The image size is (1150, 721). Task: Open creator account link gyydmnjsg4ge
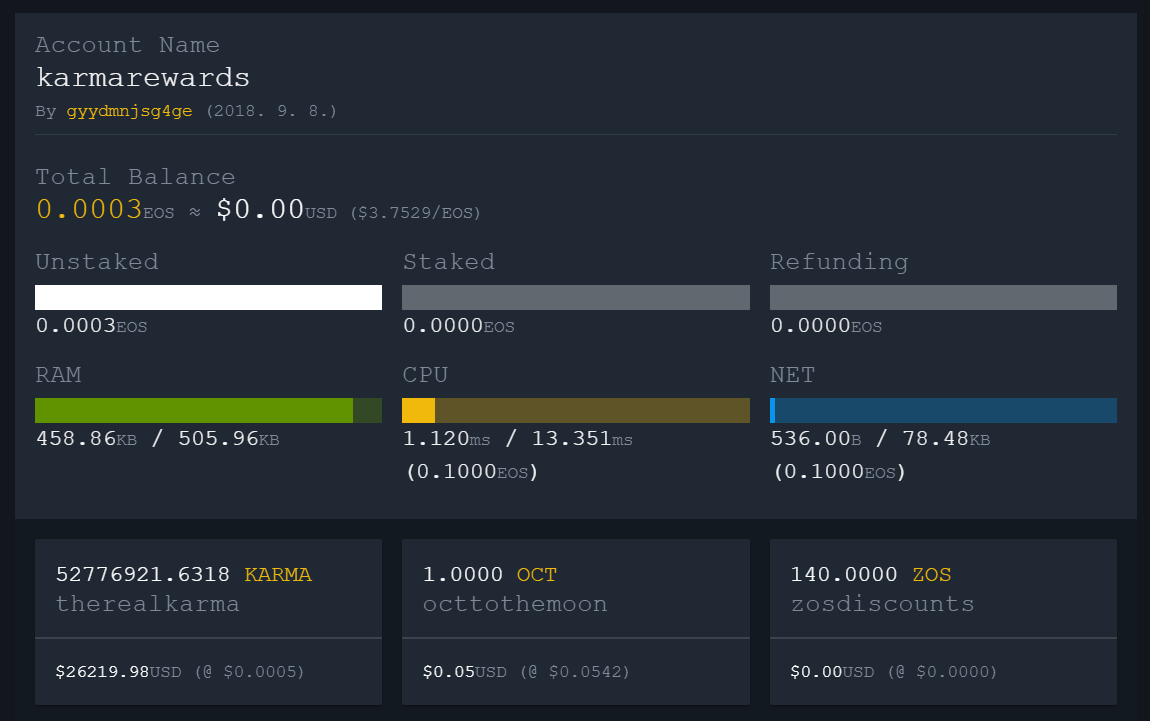[x=129, y=111]
